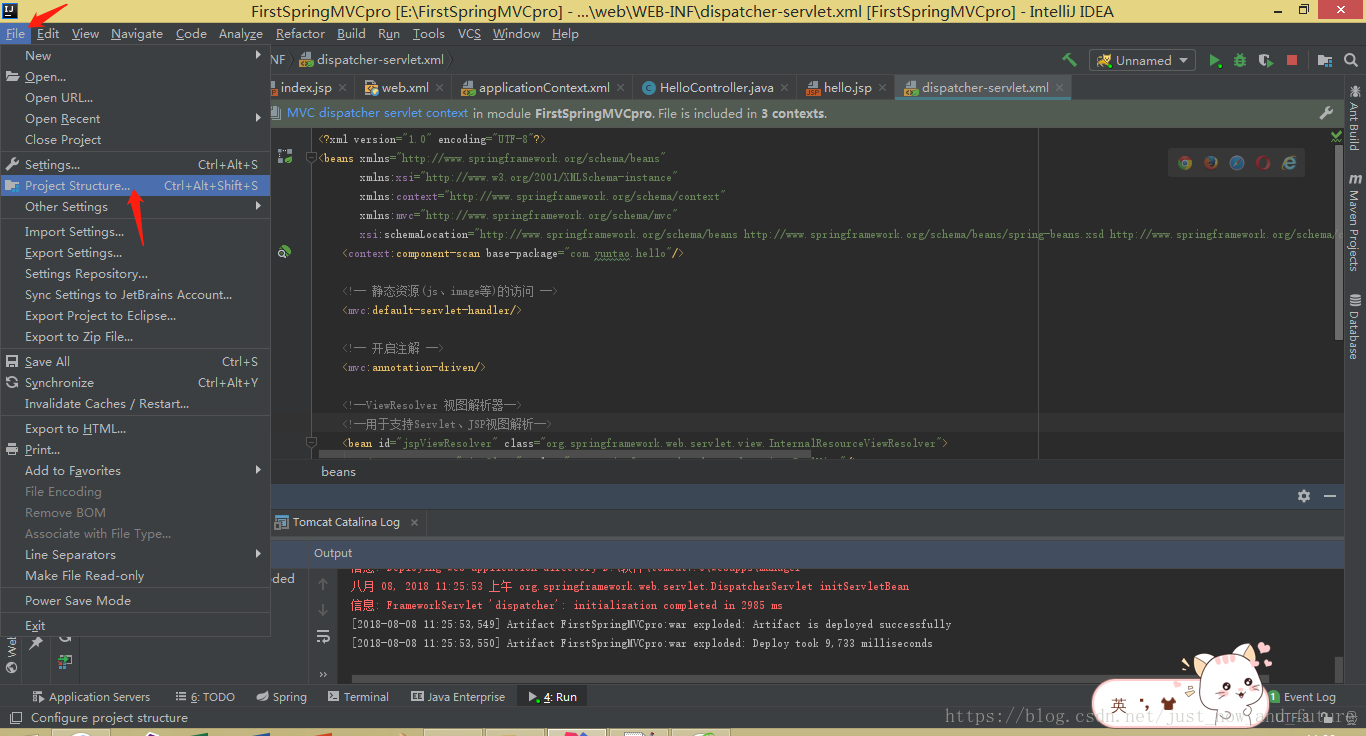This screenshot has width=1366, height=736.
Task: Toggle Make File Read-only
Action: [135, 576]
